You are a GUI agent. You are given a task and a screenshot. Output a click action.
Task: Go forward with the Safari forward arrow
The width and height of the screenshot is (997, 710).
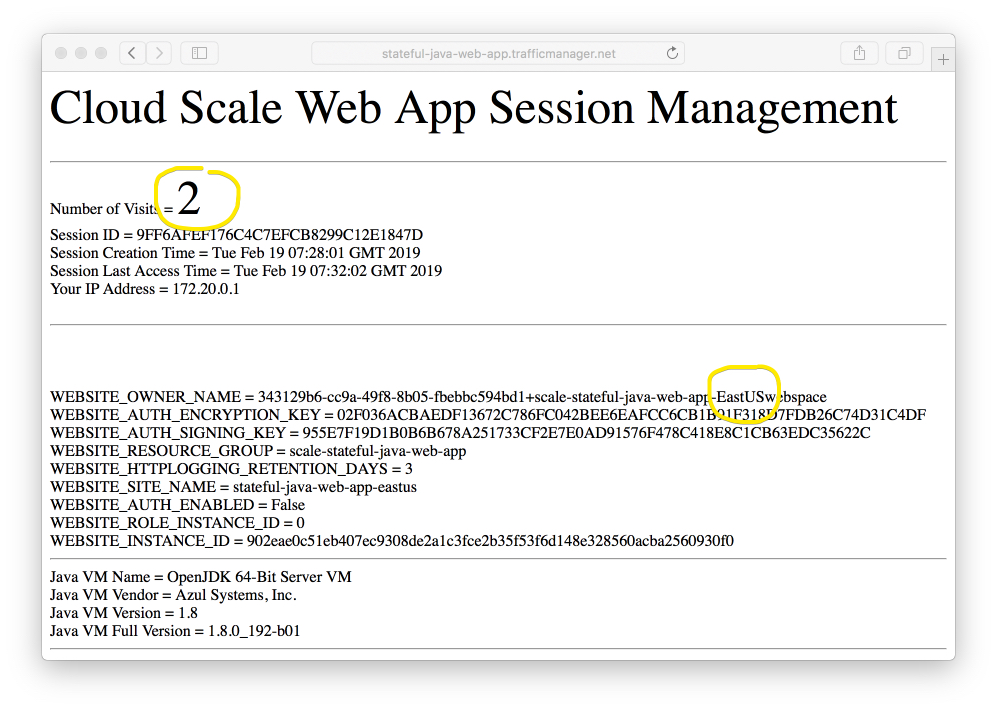(159, 53)
